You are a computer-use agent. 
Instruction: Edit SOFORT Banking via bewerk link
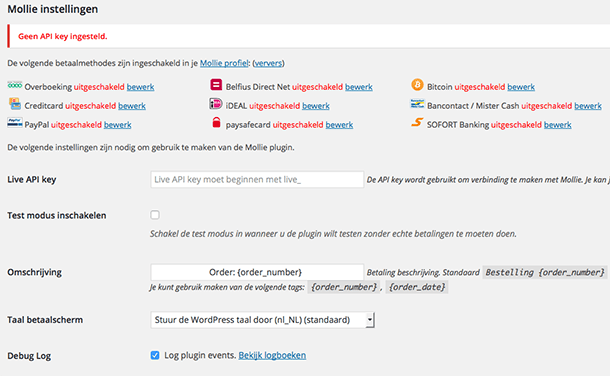pos(557,125)
